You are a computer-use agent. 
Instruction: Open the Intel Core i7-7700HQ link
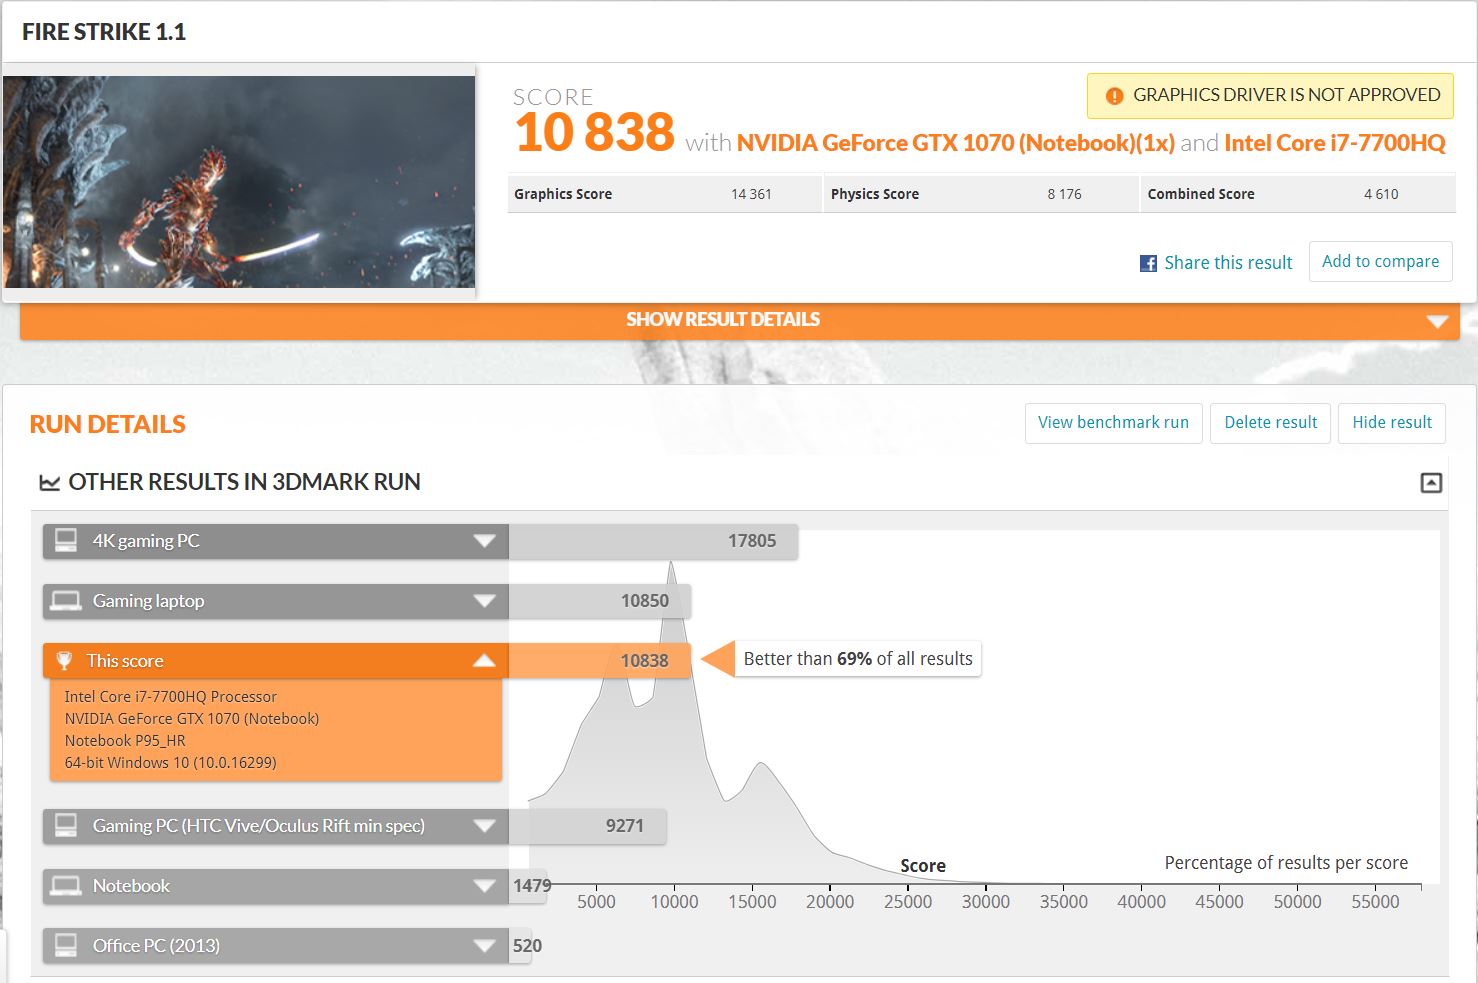[1334, 143]
